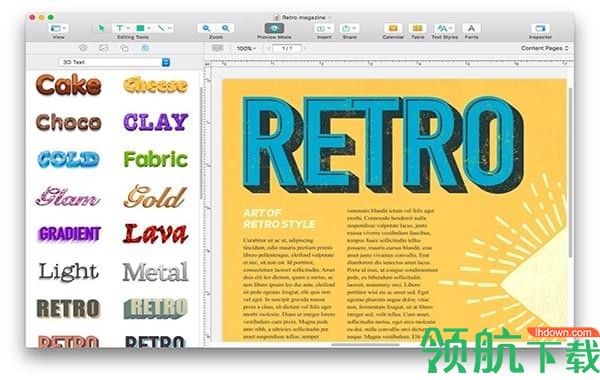Select the GRADIENT 3D text style
600x380 pixels.
69,233
